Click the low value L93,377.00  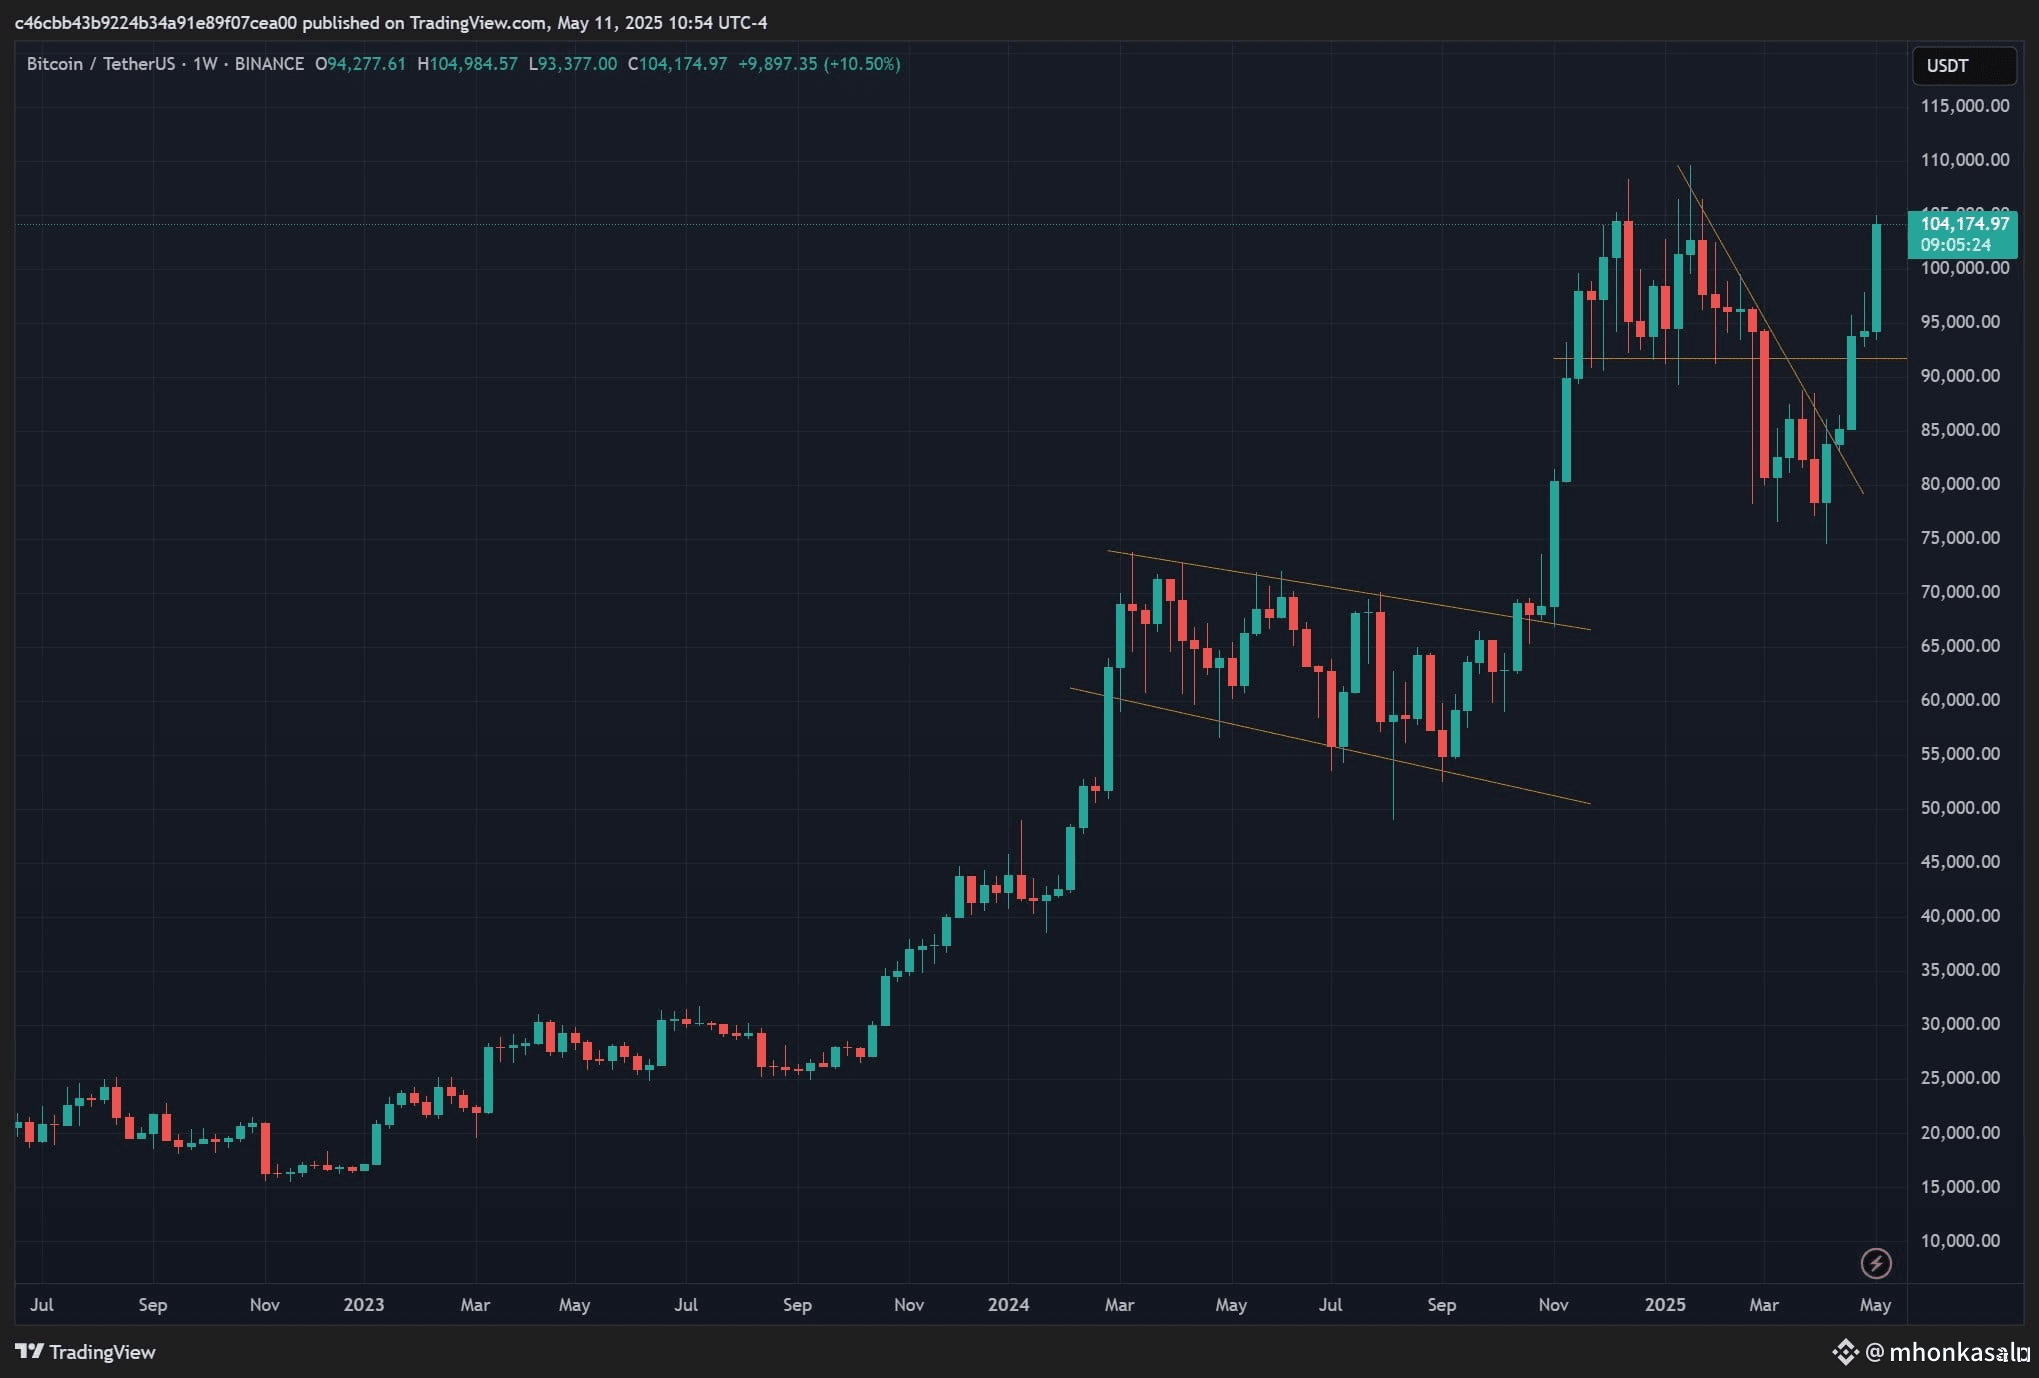tap(573, 64)
